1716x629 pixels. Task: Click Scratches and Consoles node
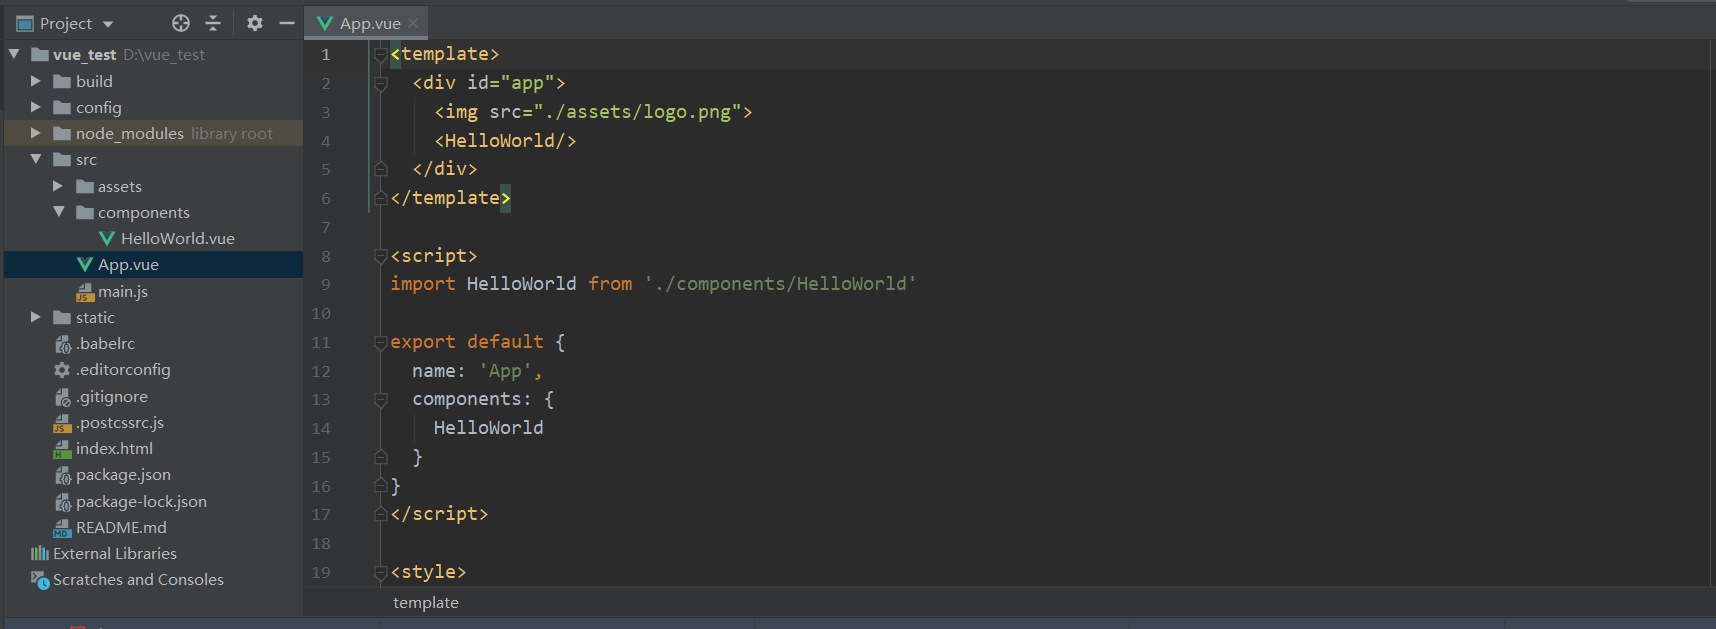click(138, 579)
